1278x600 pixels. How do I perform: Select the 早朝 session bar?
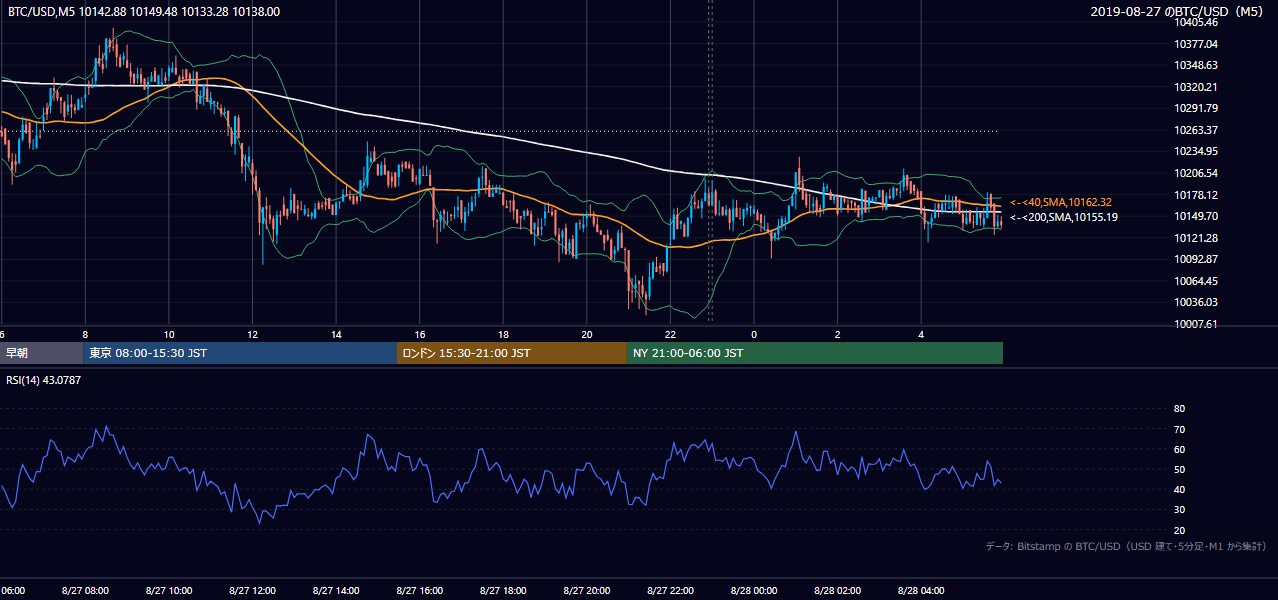pyautogui.click(x=41, y=353)
